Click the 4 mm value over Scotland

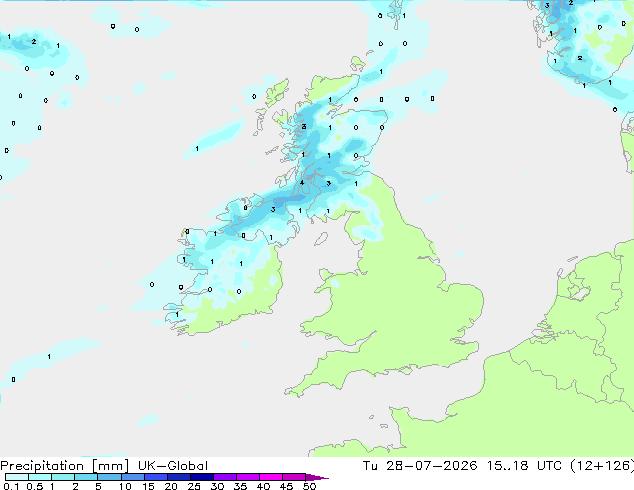click(x=302, y=183)
